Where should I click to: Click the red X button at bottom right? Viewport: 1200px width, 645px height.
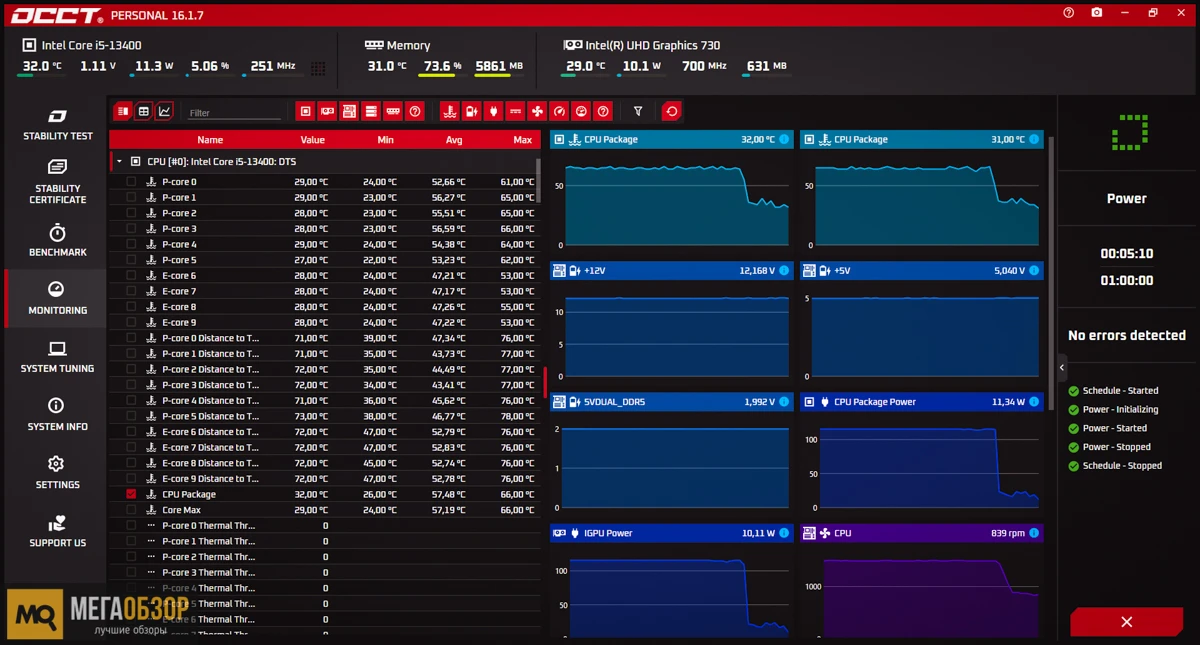click(1126, 622)
